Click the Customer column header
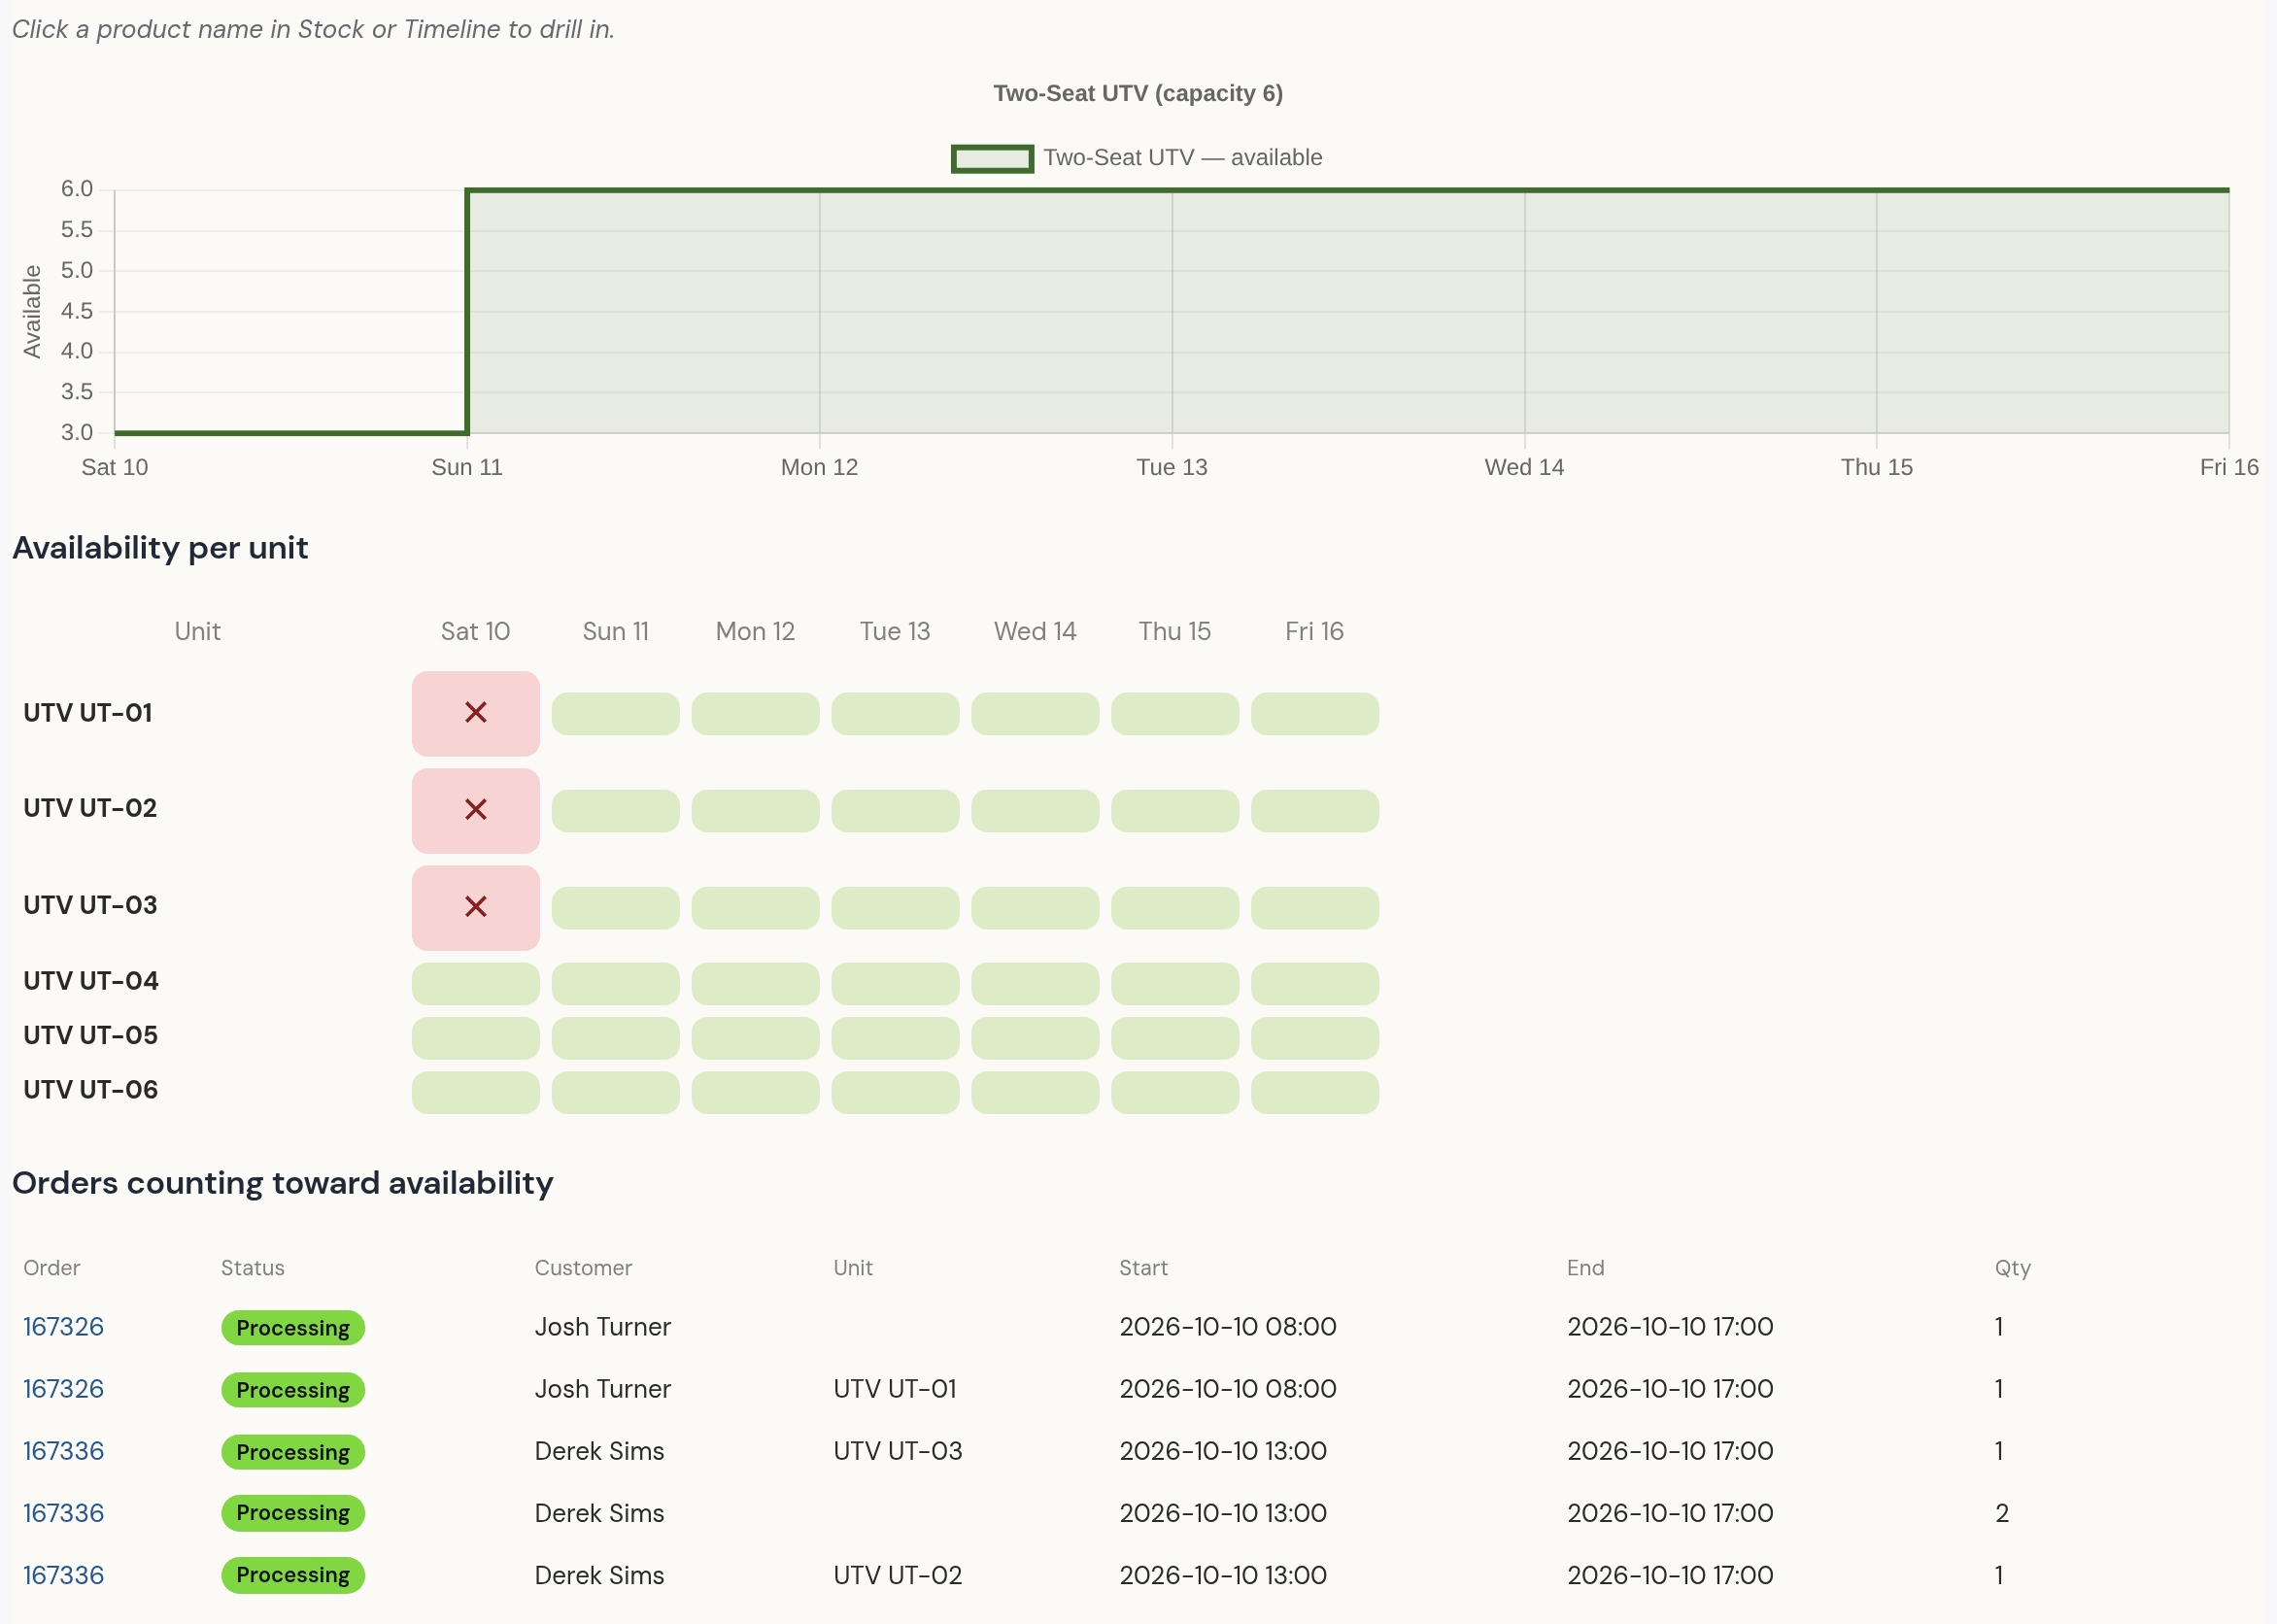Image resolution: width=2277 pixels, height=1624 pixels. (583, 1268)
